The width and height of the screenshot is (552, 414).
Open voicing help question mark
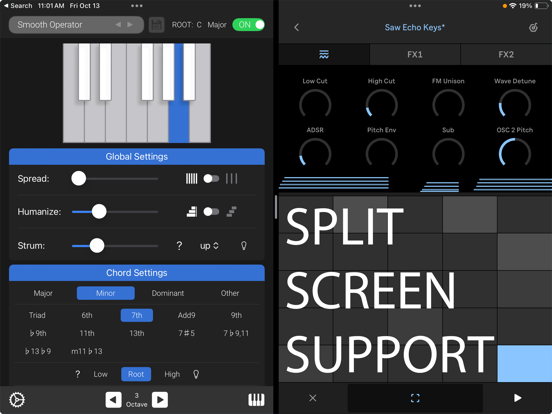pyautogui.click(x=77, y=374)
